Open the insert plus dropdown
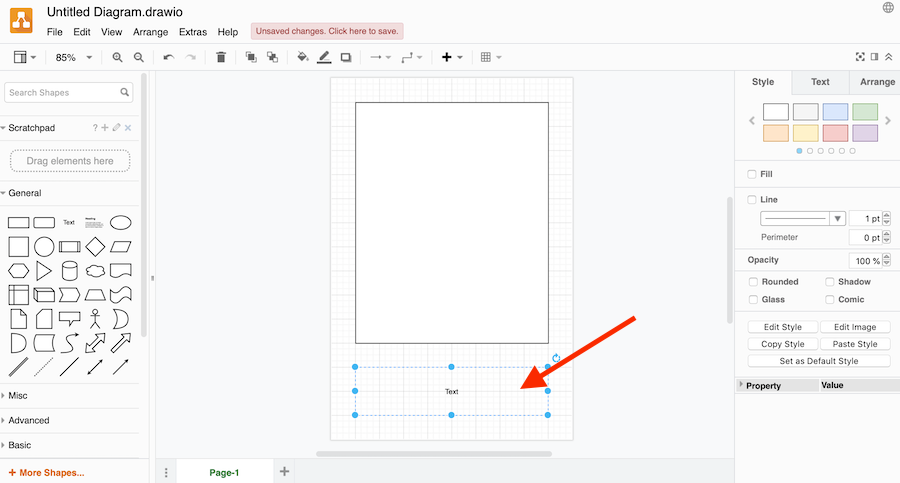Image resolution: width=900 pixels, height=483 pixels. [452, 57]
